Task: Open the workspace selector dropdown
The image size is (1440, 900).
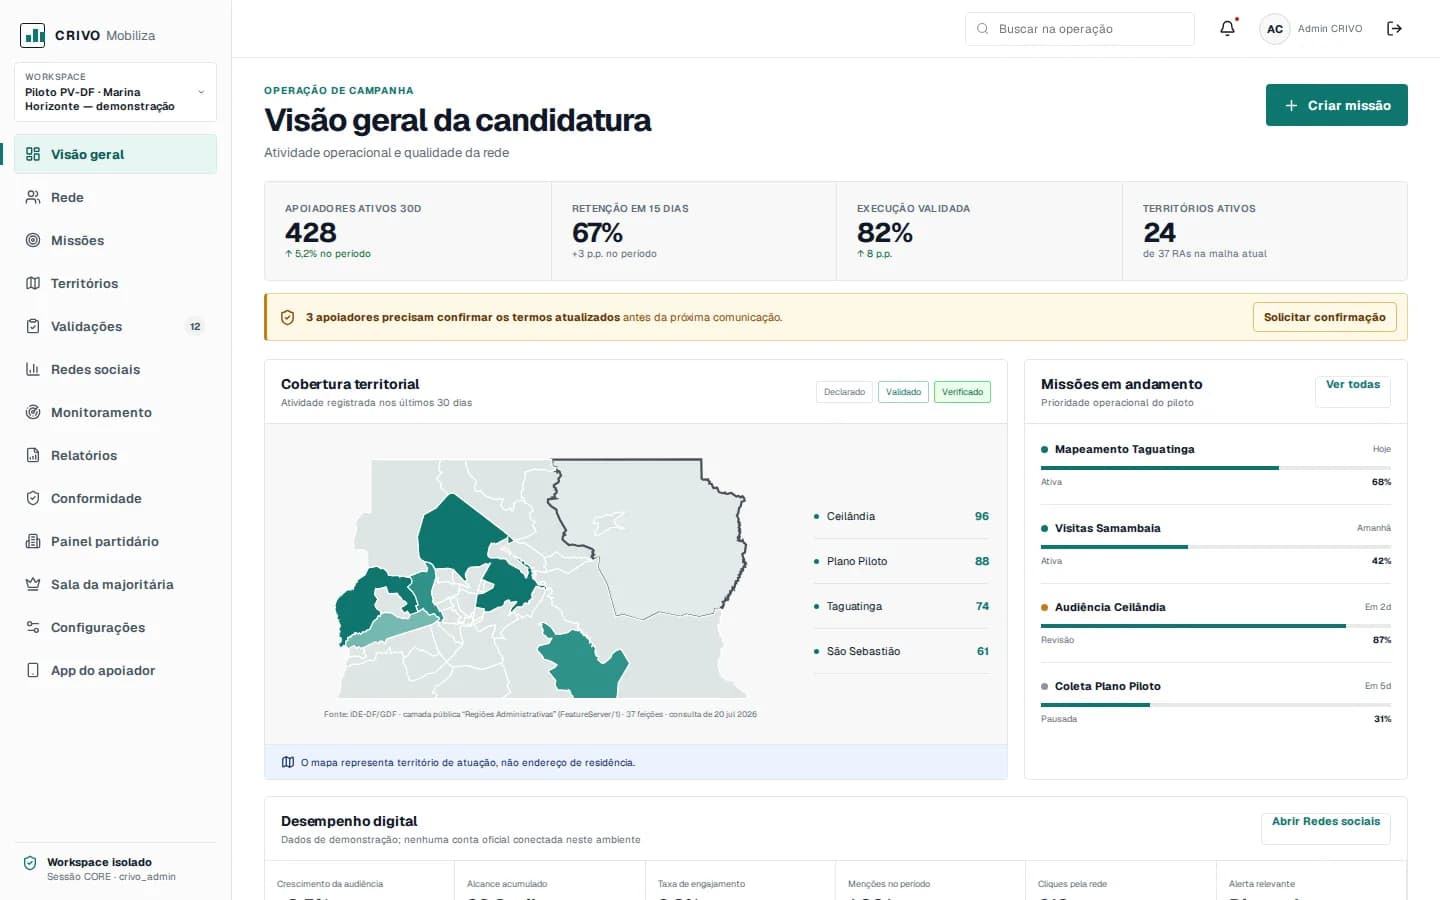Action: point(115,92)
